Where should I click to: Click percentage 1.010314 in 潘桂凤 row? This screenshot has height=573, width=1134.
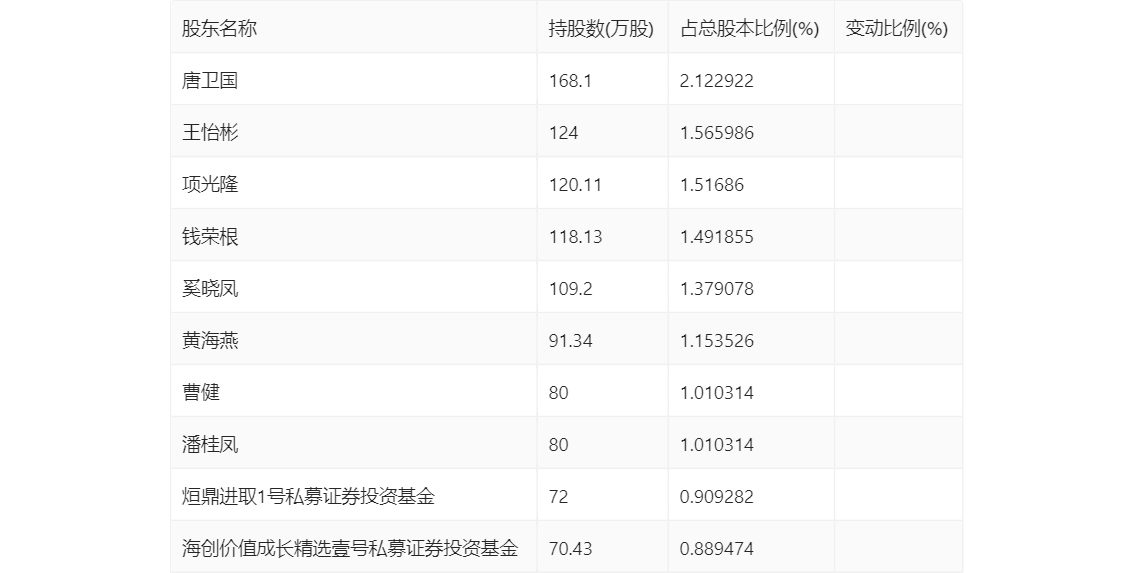[x=717, y=445]
